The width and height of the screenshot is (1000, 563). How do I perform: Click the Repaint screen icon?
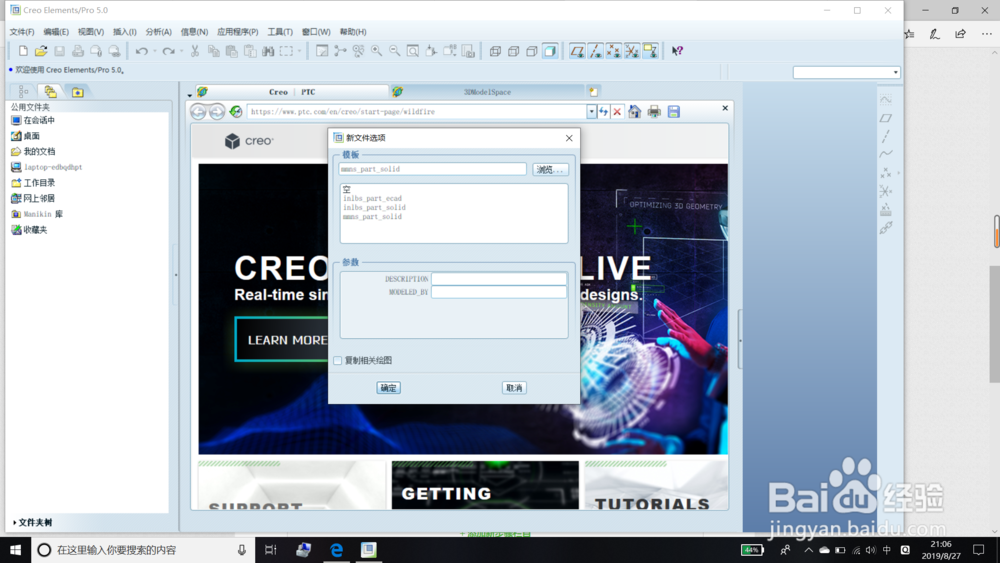[x=322, y=51]
